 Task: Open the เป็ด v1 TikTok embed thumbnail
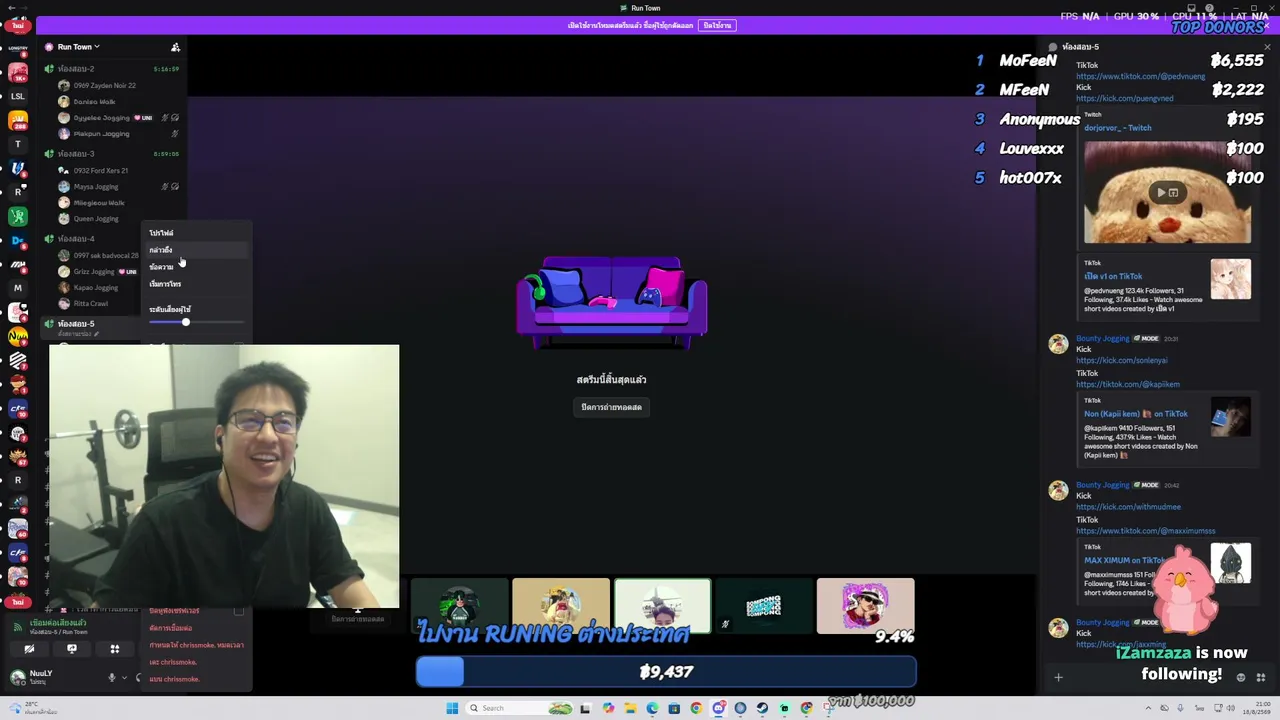pyautogui.click(x=1231, y=280)
